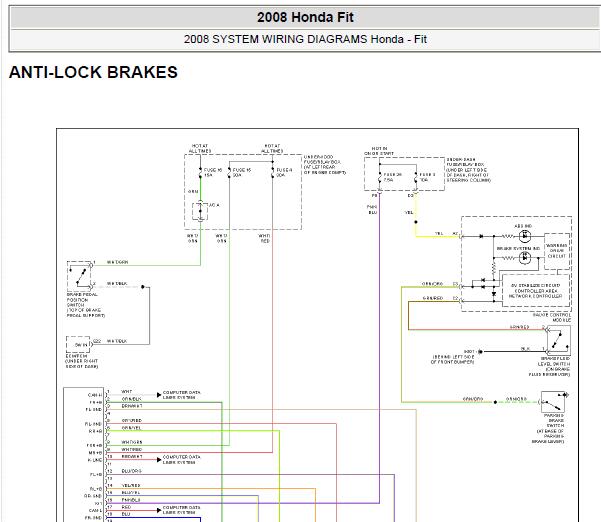
Task: Click the splice dot on the yellow wire
Action: coord(416,222)
